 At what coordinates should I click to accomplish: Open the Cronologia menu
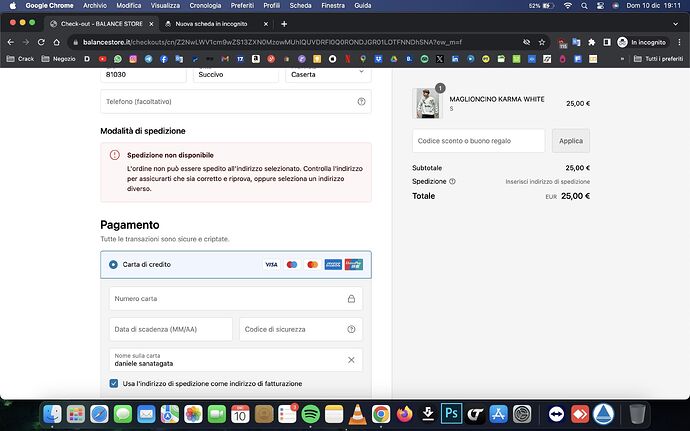point(205,6)
